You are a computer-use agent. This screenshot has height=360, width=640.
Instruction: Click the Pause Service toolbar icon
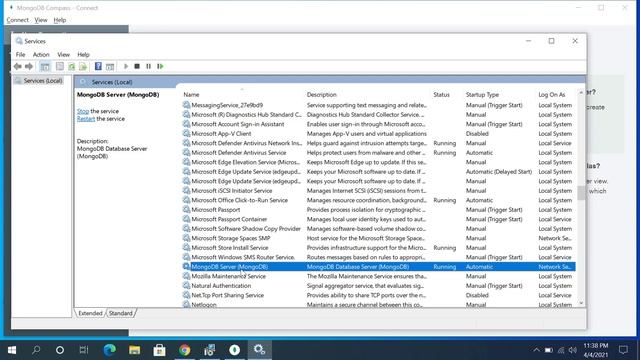click(149, 66)
